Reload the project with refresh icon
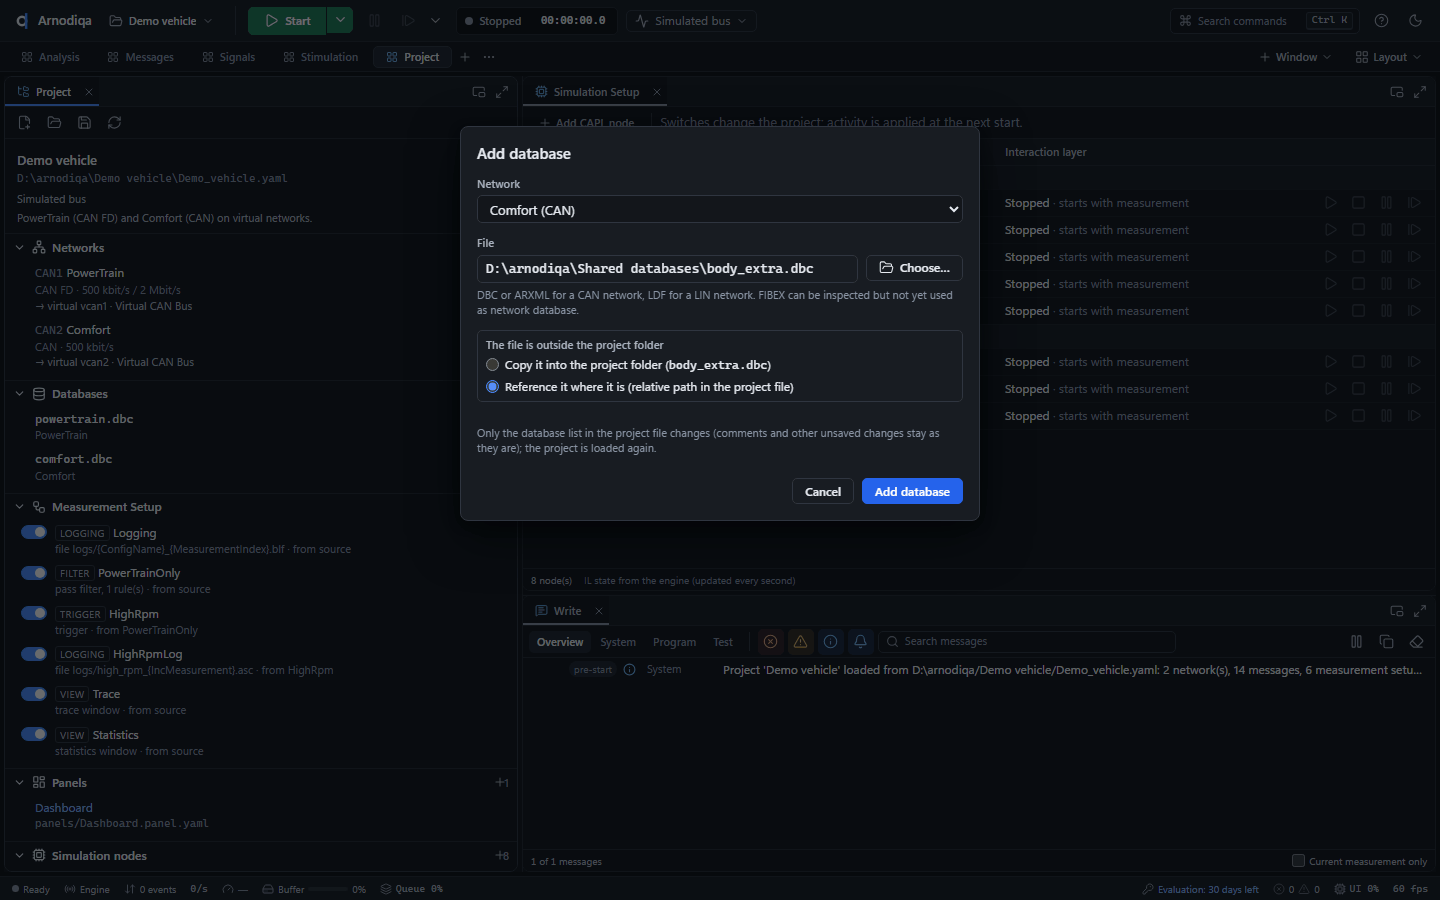The width and height of the screenshot is (1440, 900). point(114,123)
